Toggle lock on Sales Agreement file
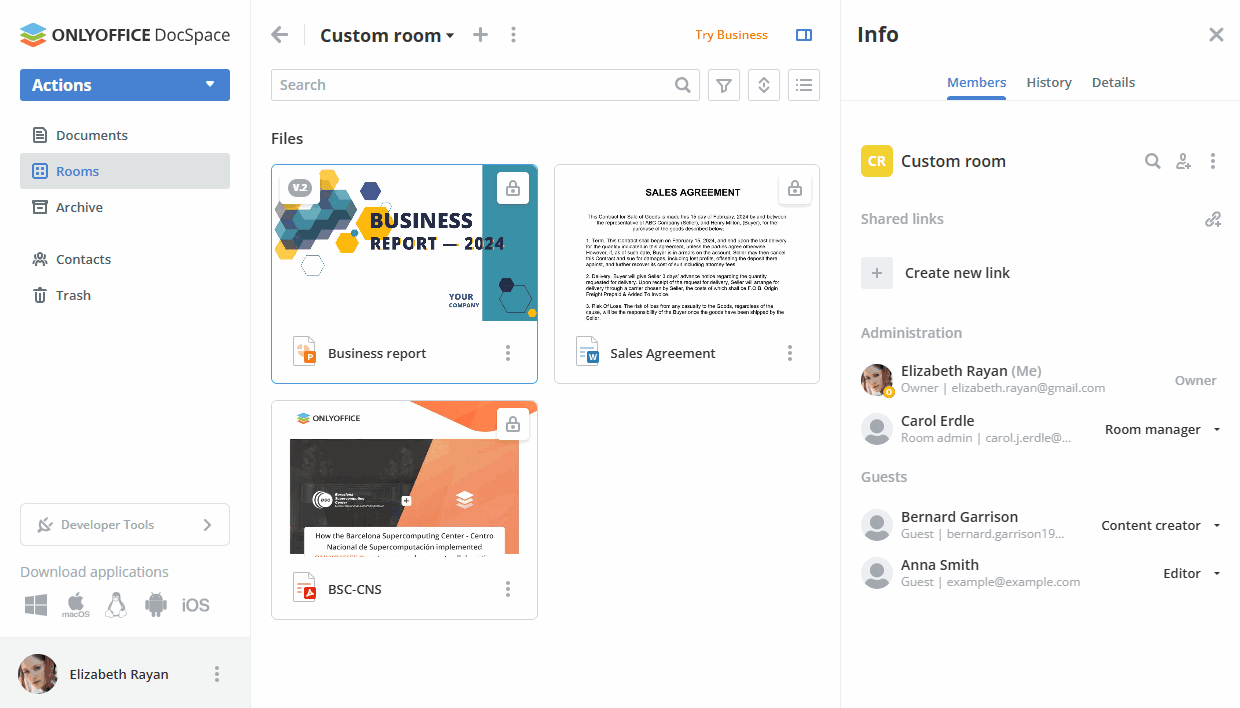Image resolution: width=1240 pixels, height=708 pixels. pyautogui.click(x=795, y=188)
